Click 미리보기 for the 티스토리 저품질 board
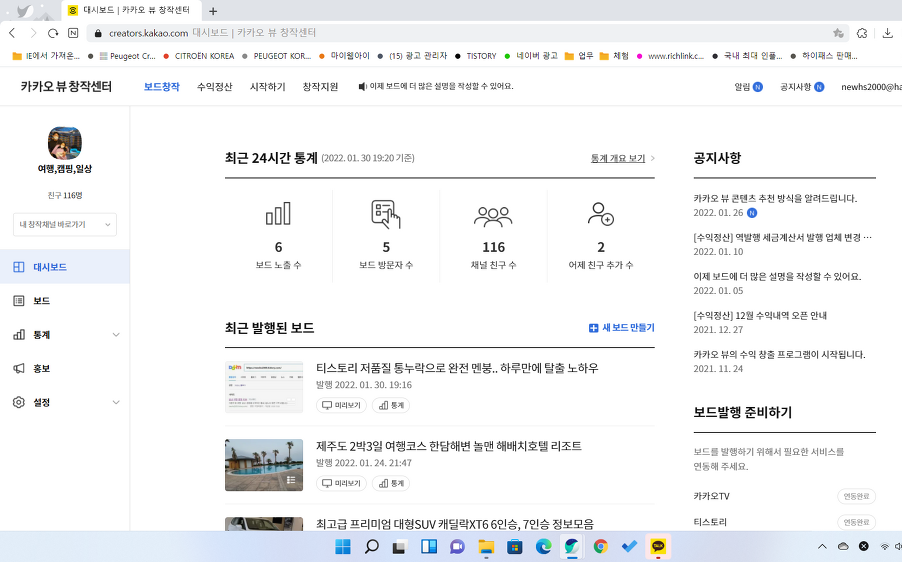 342,406
